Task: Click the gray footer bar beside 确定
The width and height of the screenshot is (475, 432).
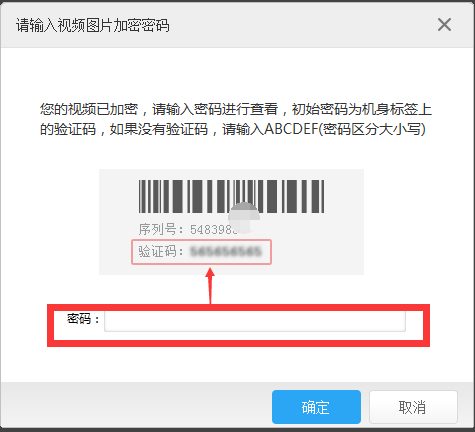Action: point(133,405)
